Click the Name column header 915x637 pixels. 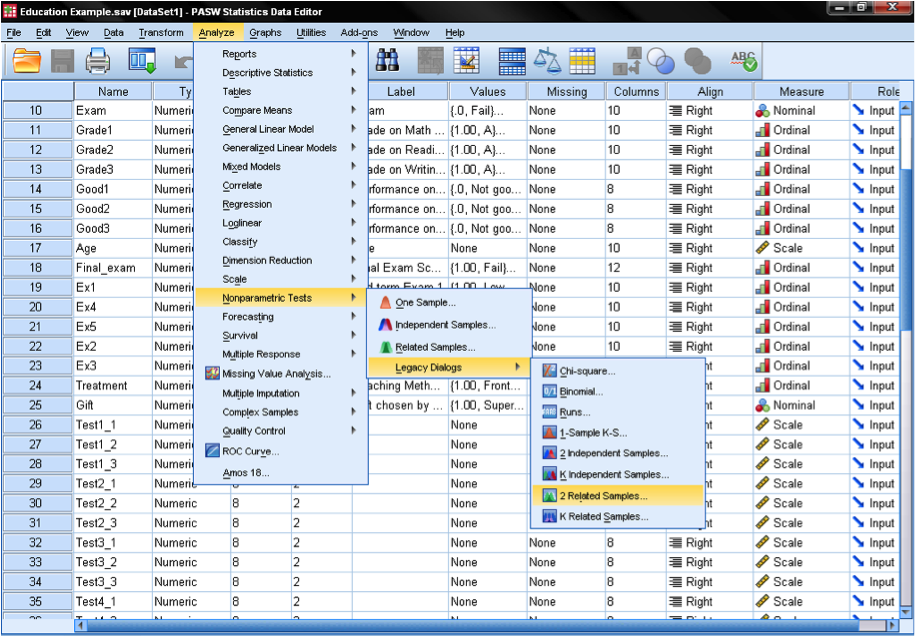(x=113, y=91)
